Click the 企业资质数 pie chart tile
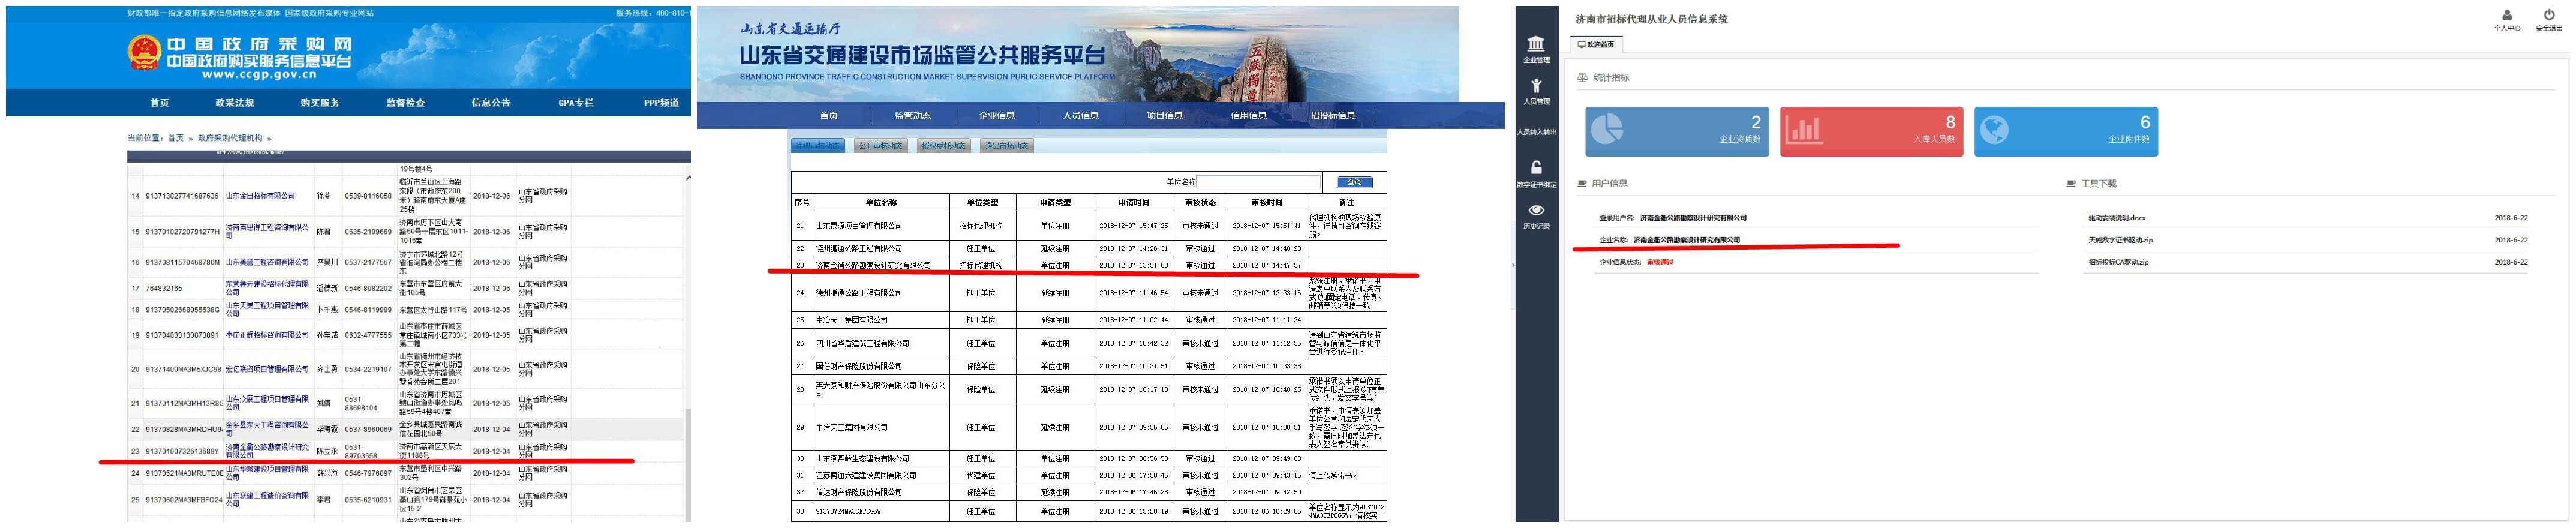The height and width of the screenshot is (528, 2576). point(1676,131)
